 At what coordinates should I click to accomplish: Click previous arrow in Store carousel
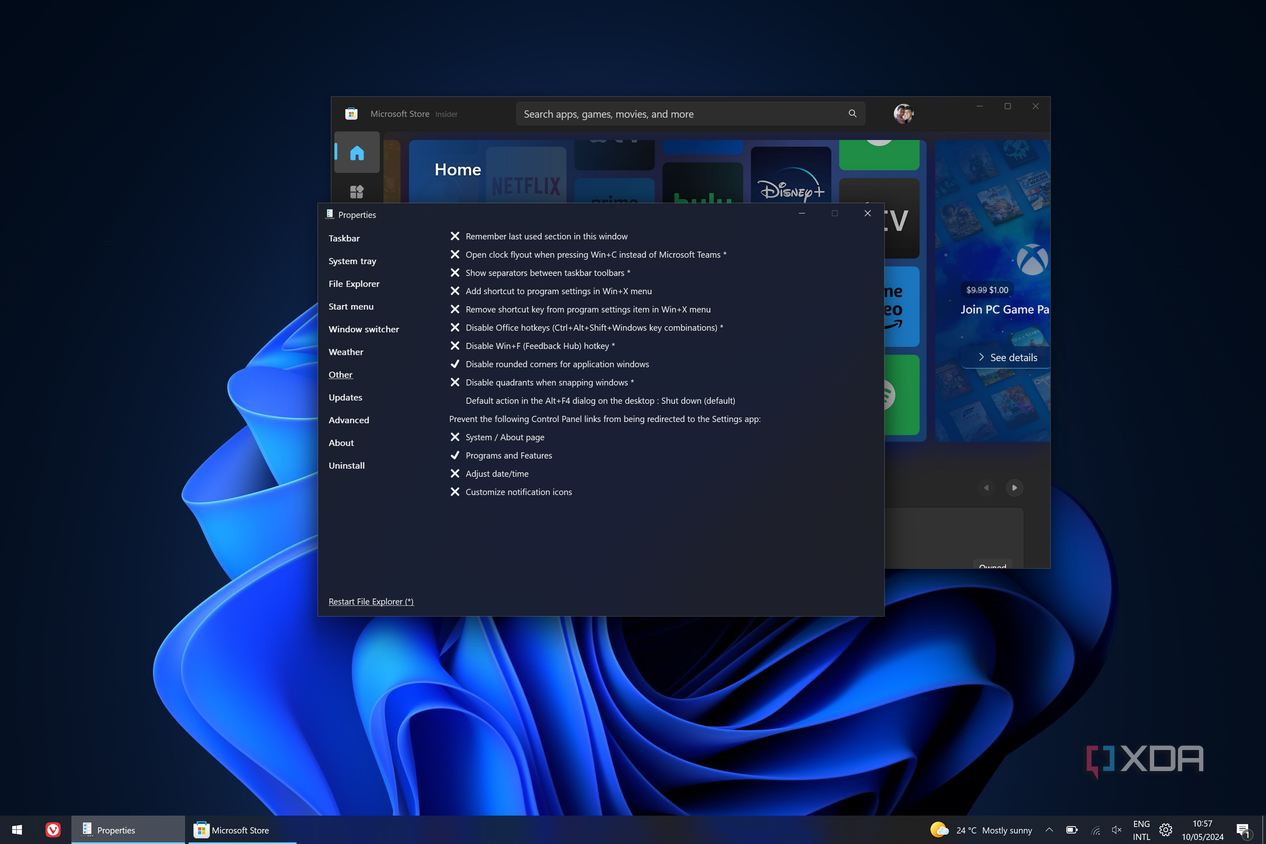[986, 488]
